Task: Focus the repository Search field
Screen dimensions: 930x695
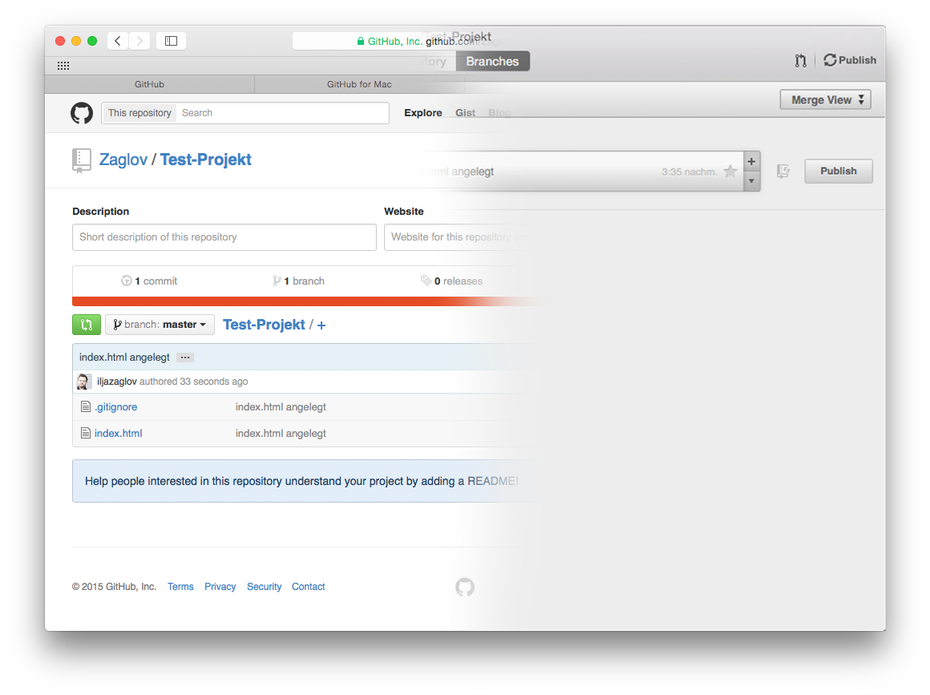Action: point(282,113)
